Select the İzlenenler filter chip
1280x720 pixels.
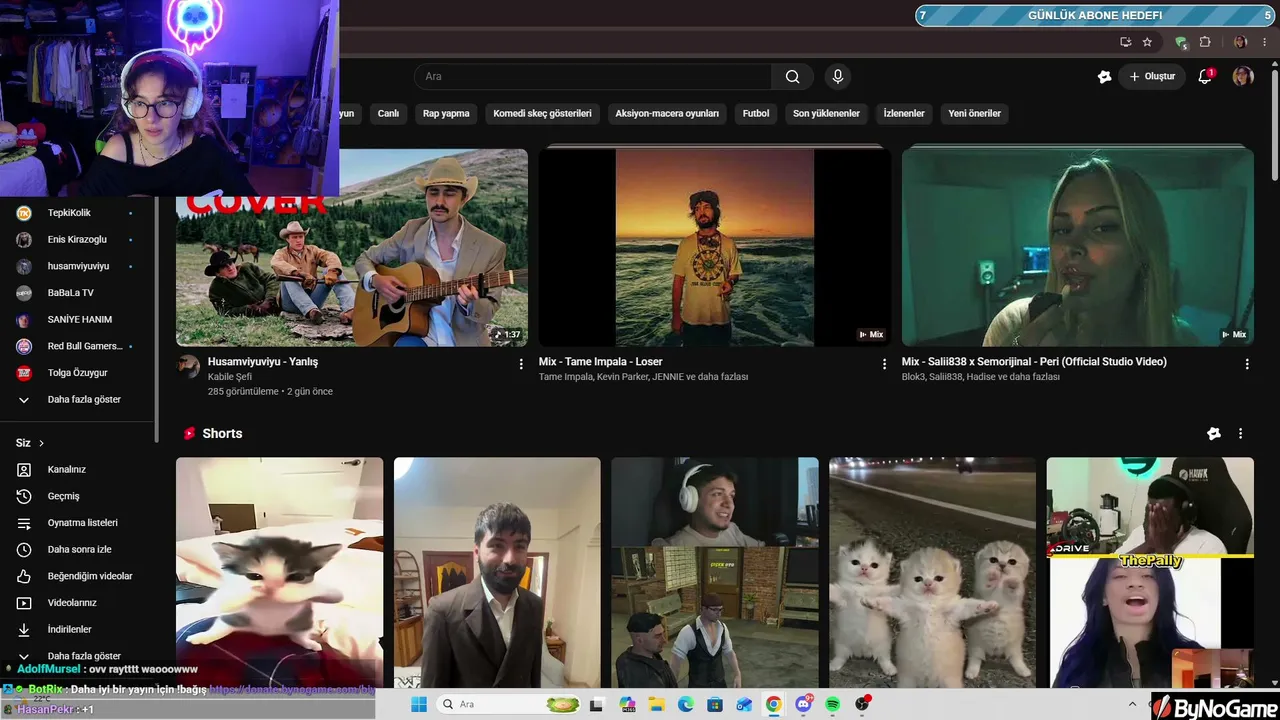click(904, 114)
